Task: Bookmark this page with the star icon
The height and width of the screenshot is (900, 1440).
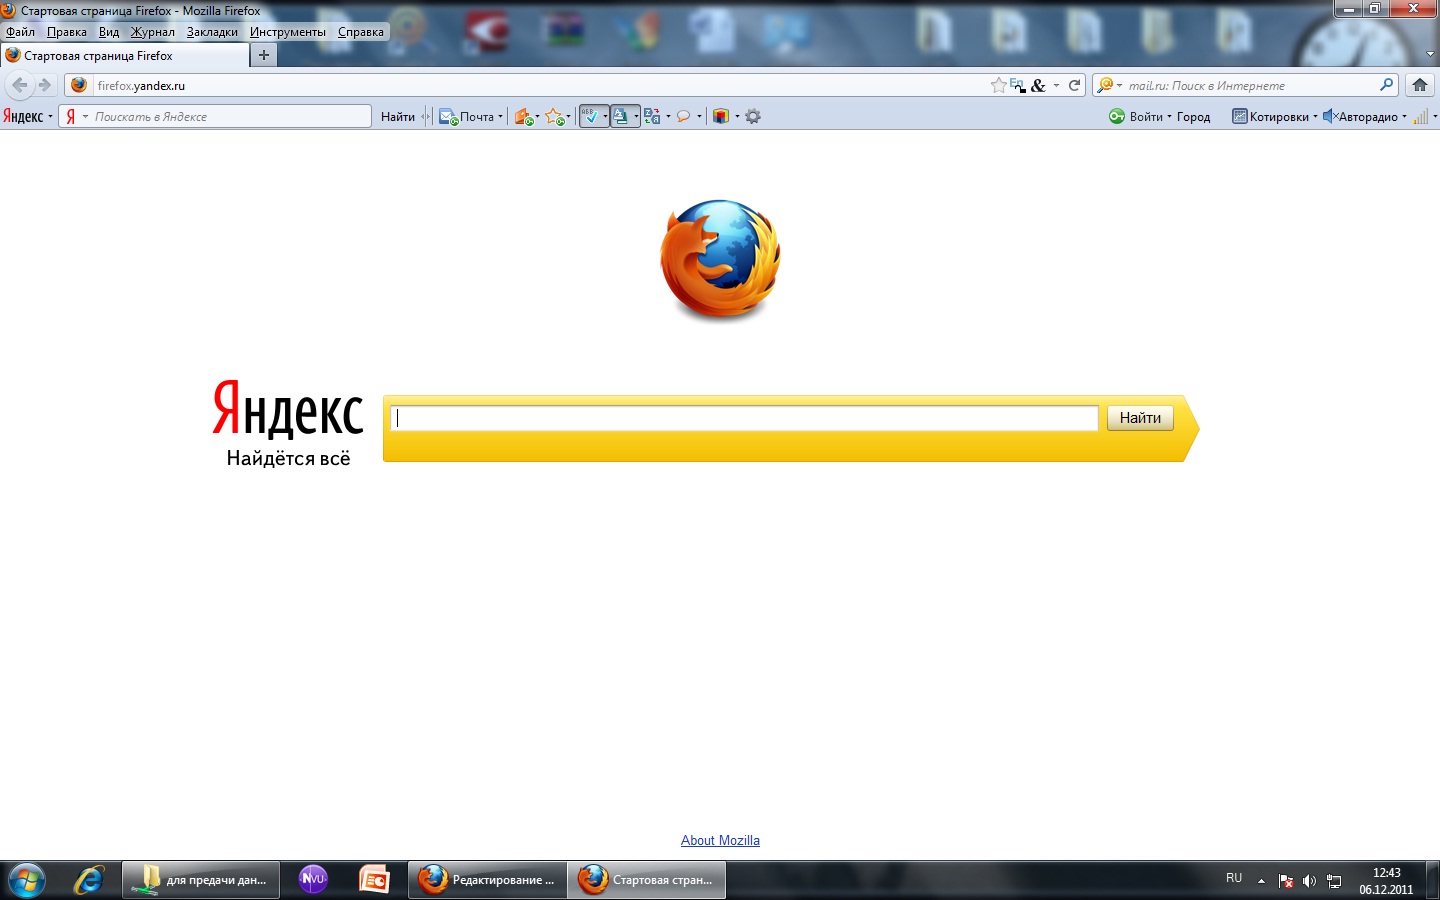Action: click(998, 85)
